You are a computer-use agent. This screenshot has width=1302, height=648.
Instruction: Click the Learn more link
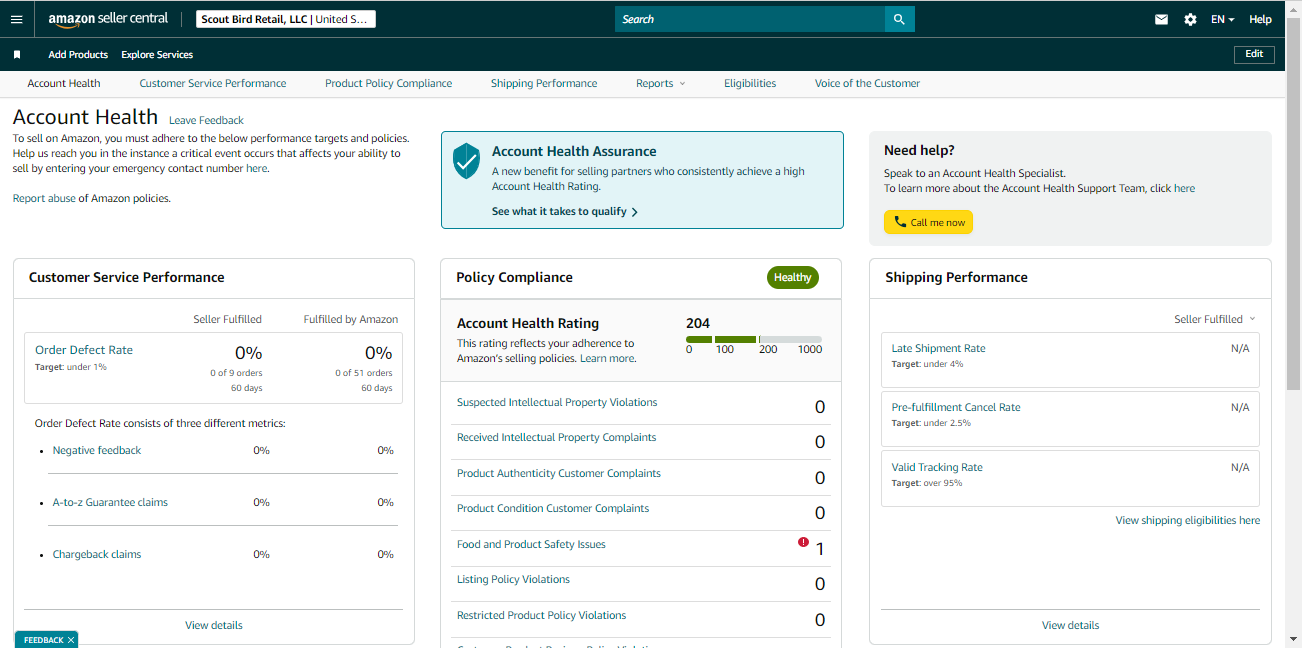click(607, 358)
